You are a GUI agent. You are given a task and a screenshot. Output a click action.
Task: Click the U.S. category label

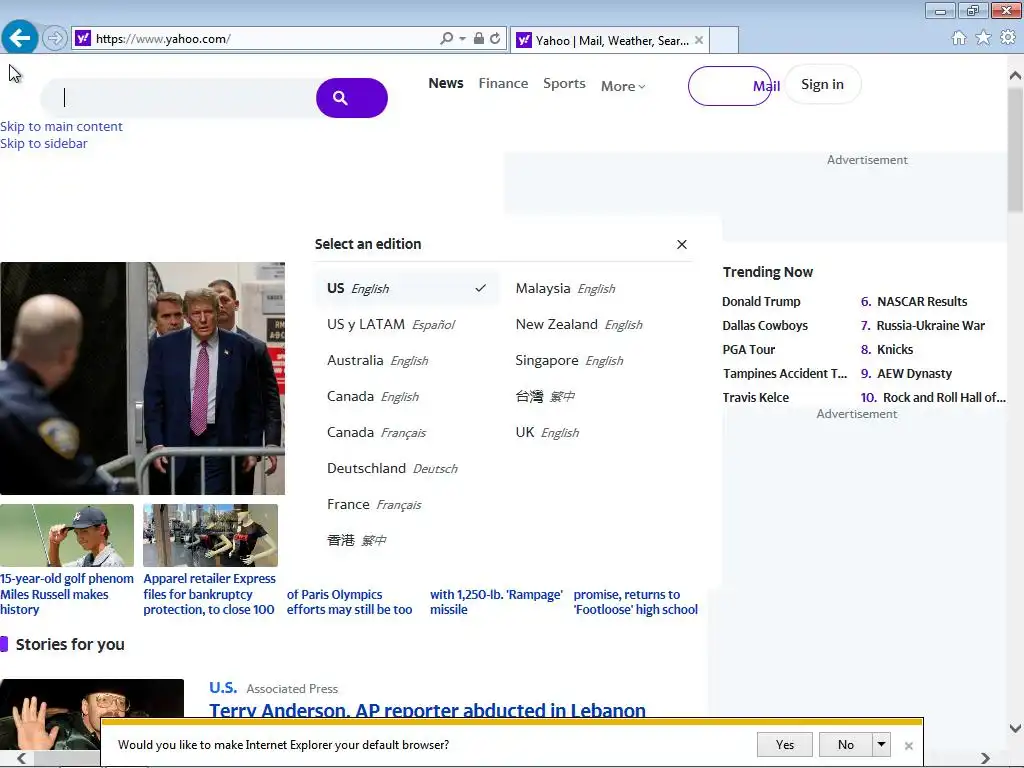223,688
